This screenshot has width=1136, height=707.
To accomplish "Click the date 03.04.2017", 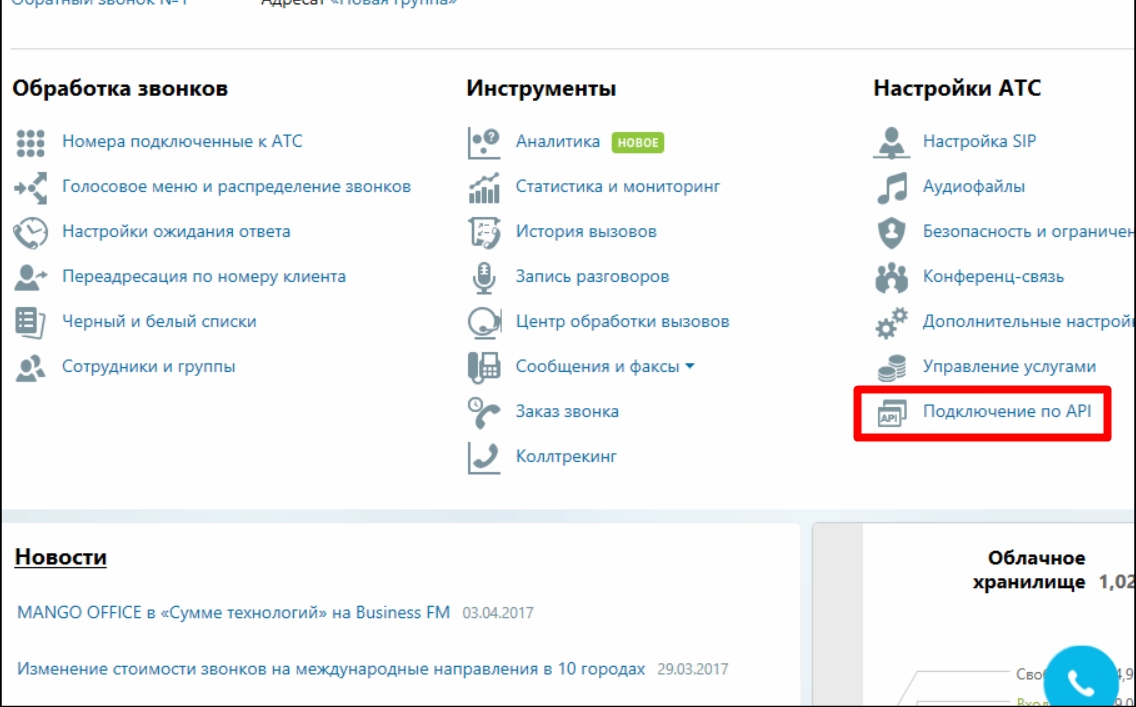I will (x=498, y=614).
